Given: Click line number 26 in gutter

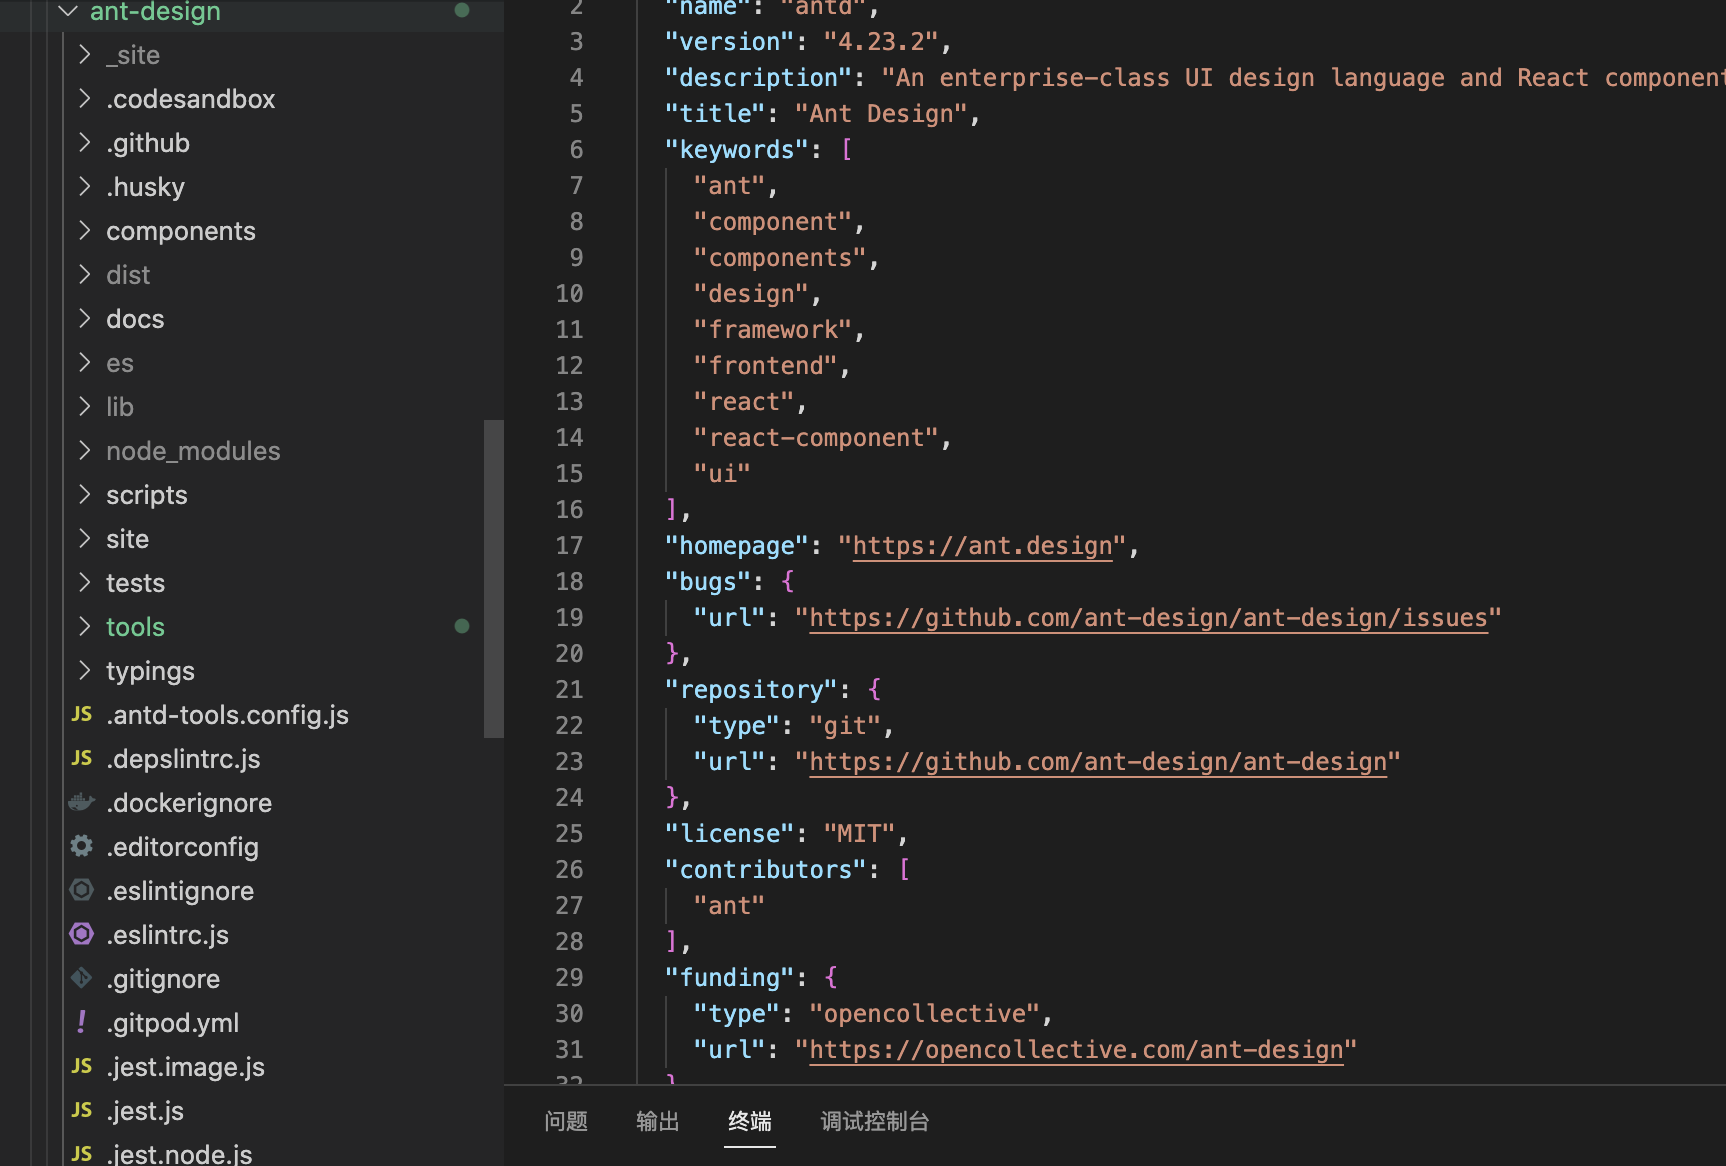Looking at the screenshot, I should 569,870.
